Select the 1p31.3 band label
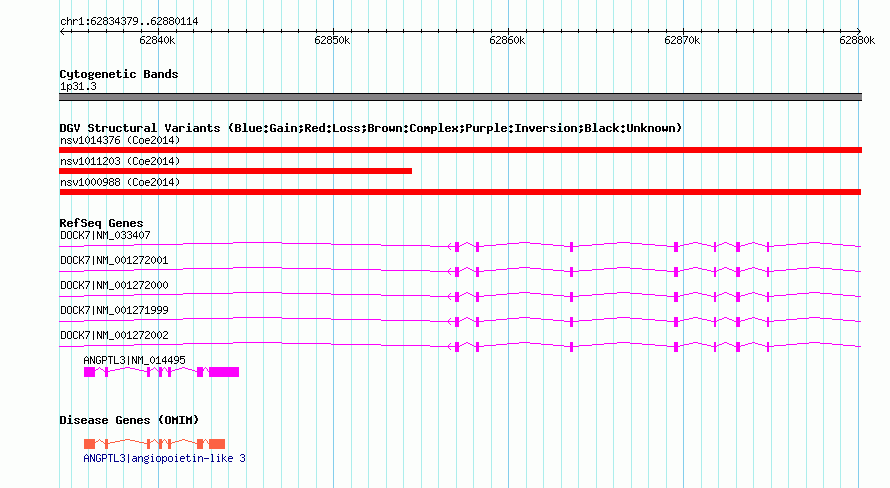Viewport: 890px width, 488px height. pyautogui.click(x=78, y=86)
